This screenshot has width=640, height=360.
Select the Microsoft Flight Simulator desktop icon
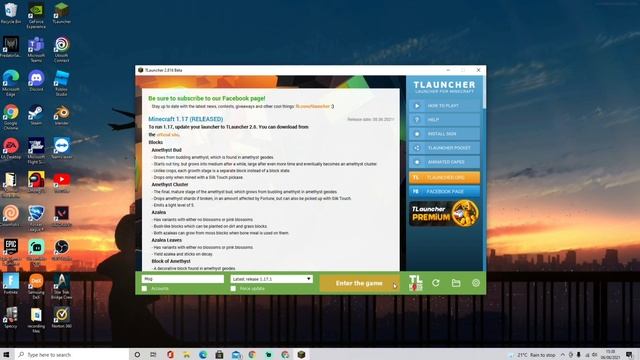36,151
